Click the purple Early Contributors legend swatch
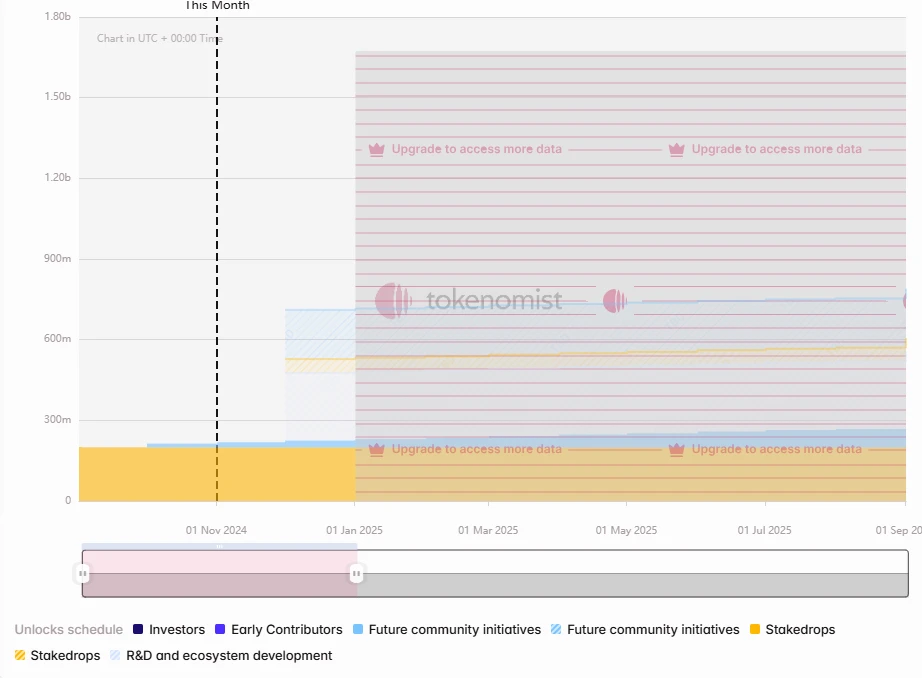This screenshot has height=678, width=922. click(x=220, y=630)
